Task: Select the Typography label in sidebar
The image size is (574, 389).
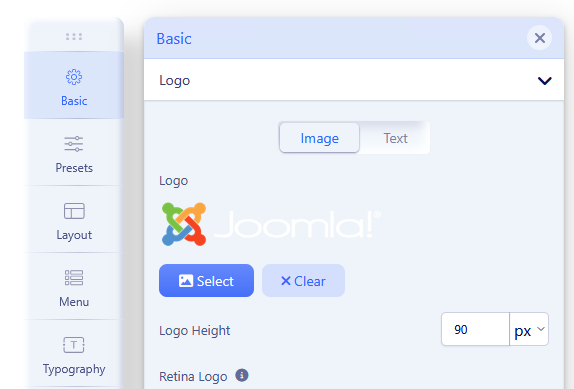Action: click(x=74, y=369)
